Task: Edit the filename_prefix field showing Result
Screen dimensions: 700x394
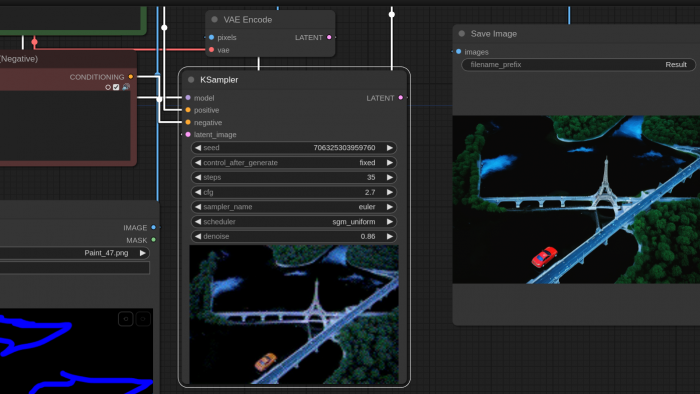Action: tap(578, 65)
